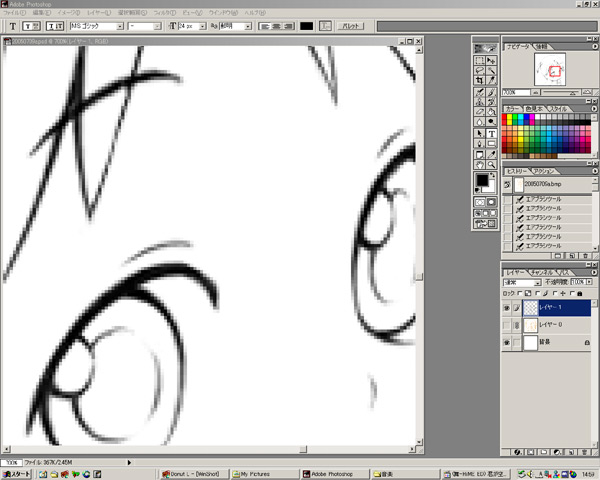Select the Type tool in the toolbox

pyautogui.click(x=492, y=133)
